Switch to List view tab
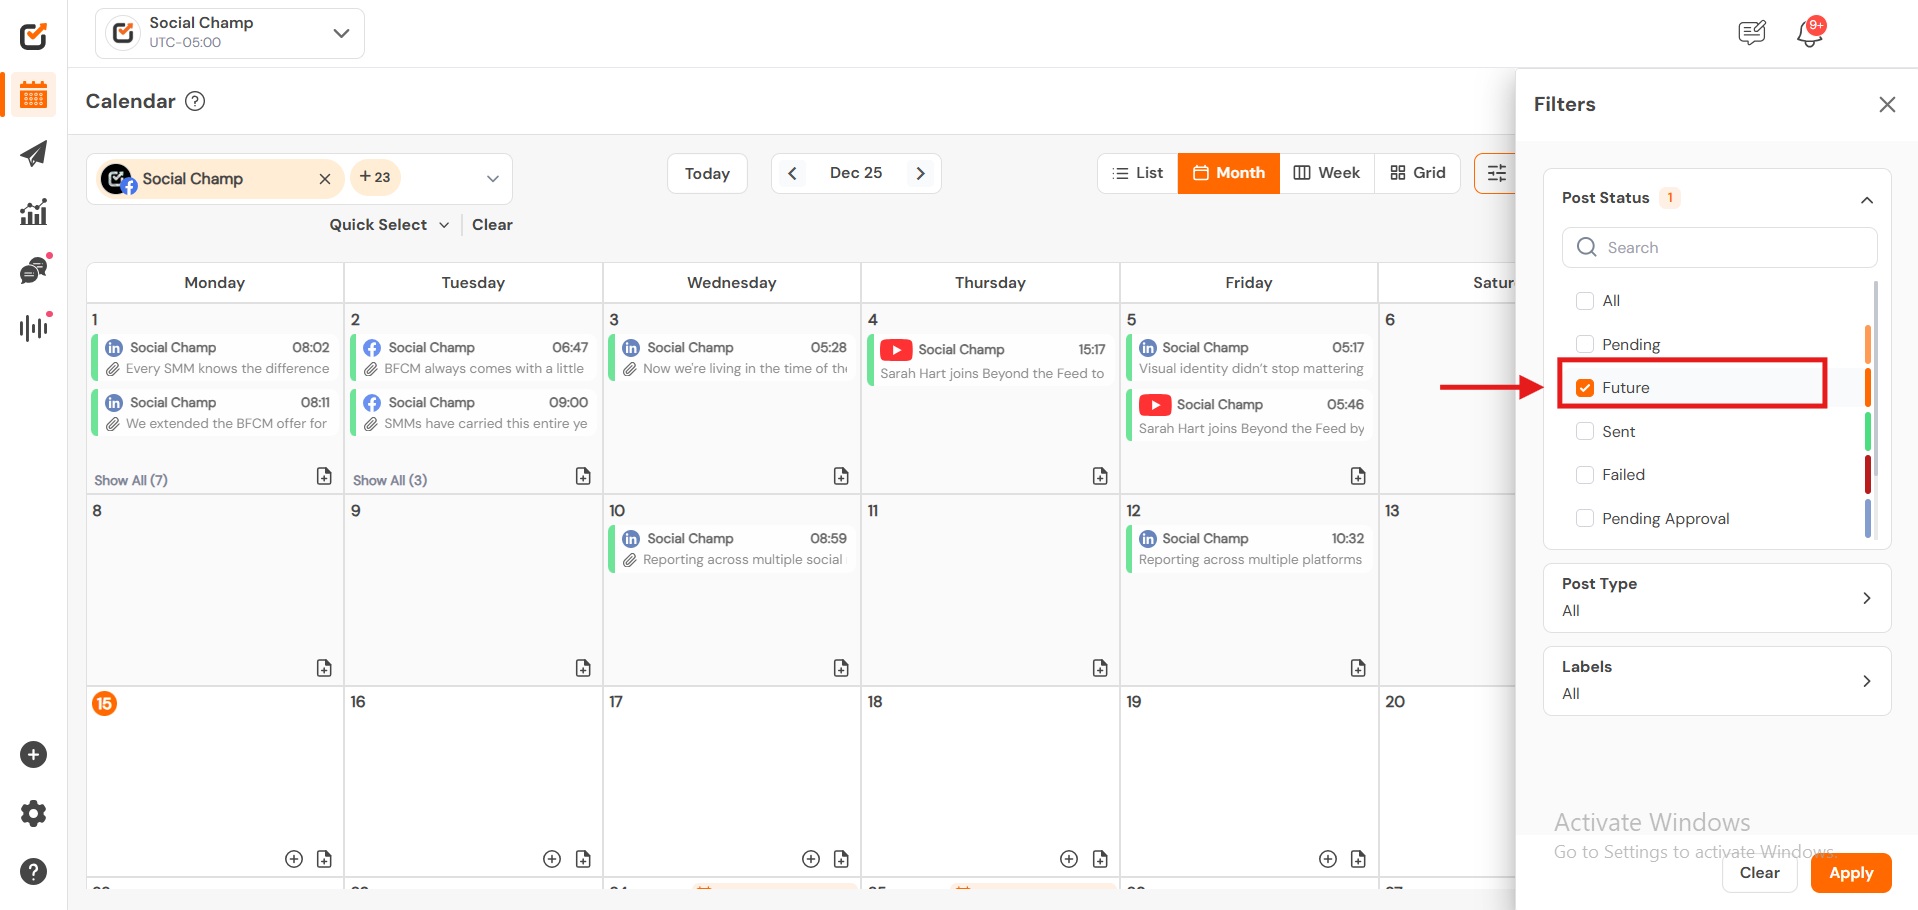This screenshot has height=910, width=1918. (1137, 173)
